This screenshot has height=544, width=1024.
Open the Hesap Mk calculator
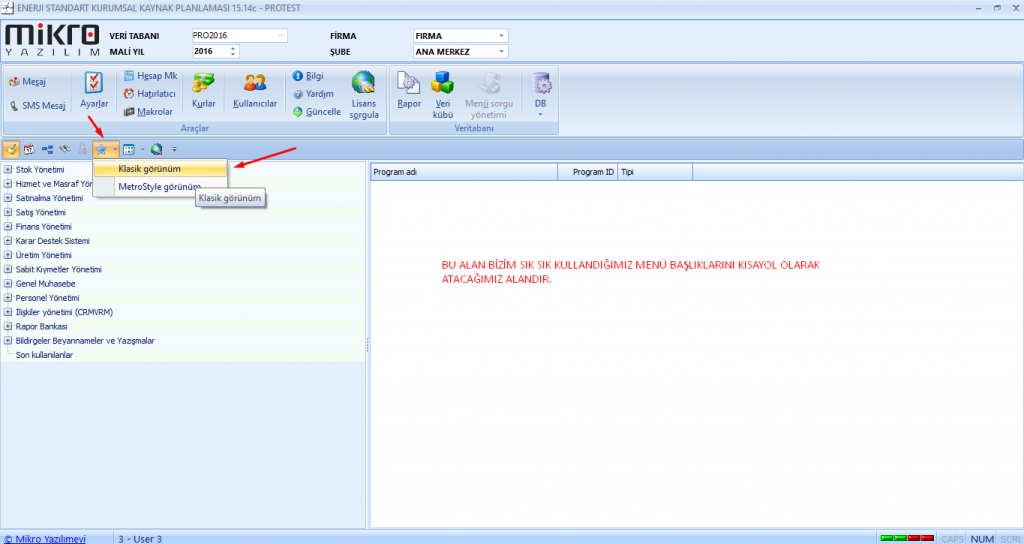[x=150, y=76]
